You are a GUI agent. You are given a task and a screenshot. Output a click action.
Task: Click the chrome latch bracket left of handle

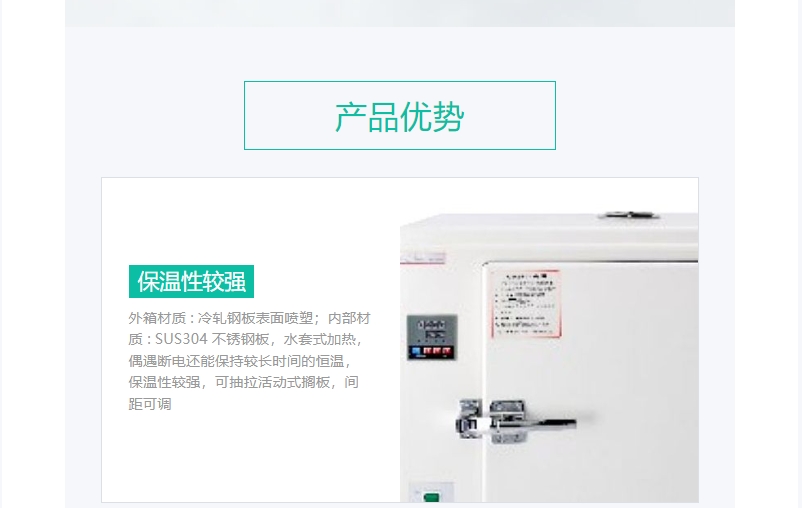coord(469,418)
